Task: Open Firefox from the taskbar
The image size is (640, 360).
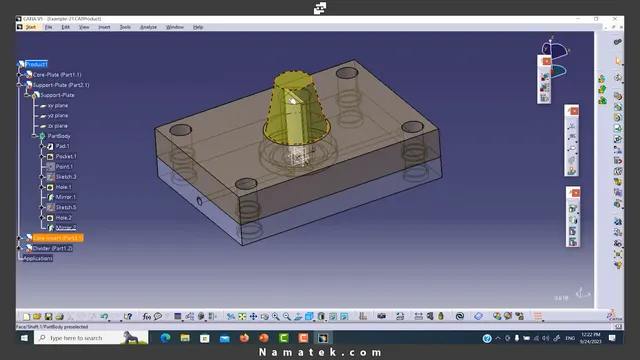Action: point(244,338)
